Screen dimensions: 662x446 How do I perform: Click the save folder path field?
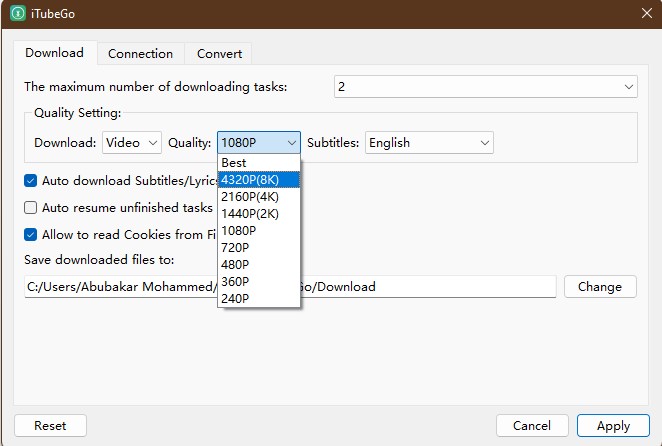290,287
